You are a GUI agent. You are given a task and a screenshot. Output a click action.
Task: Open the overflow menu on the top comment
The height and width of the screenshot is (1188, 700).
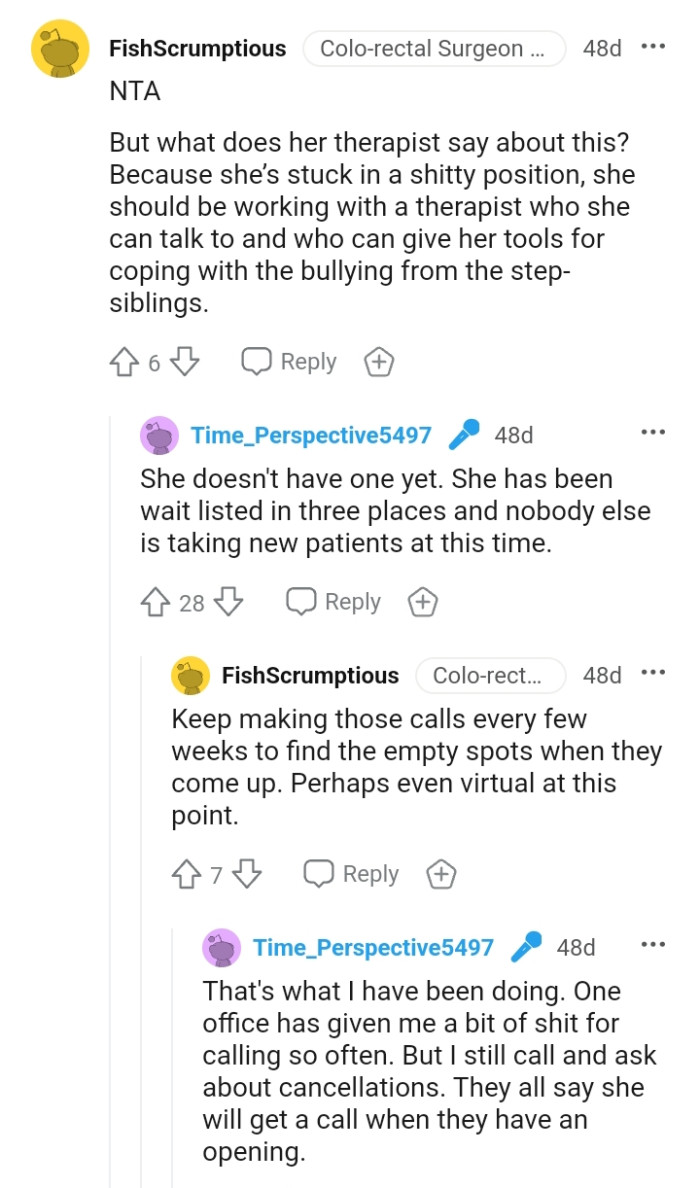pos(655,46)
